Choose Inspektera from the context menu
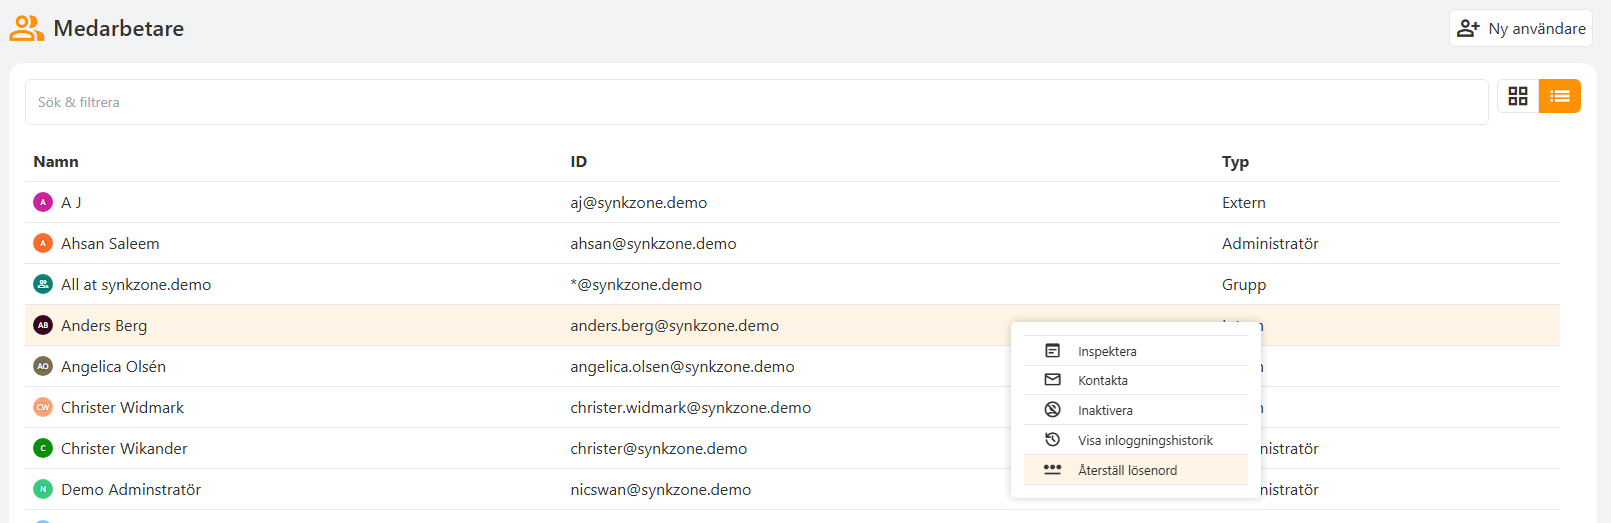 click(x=1136, y=351)
